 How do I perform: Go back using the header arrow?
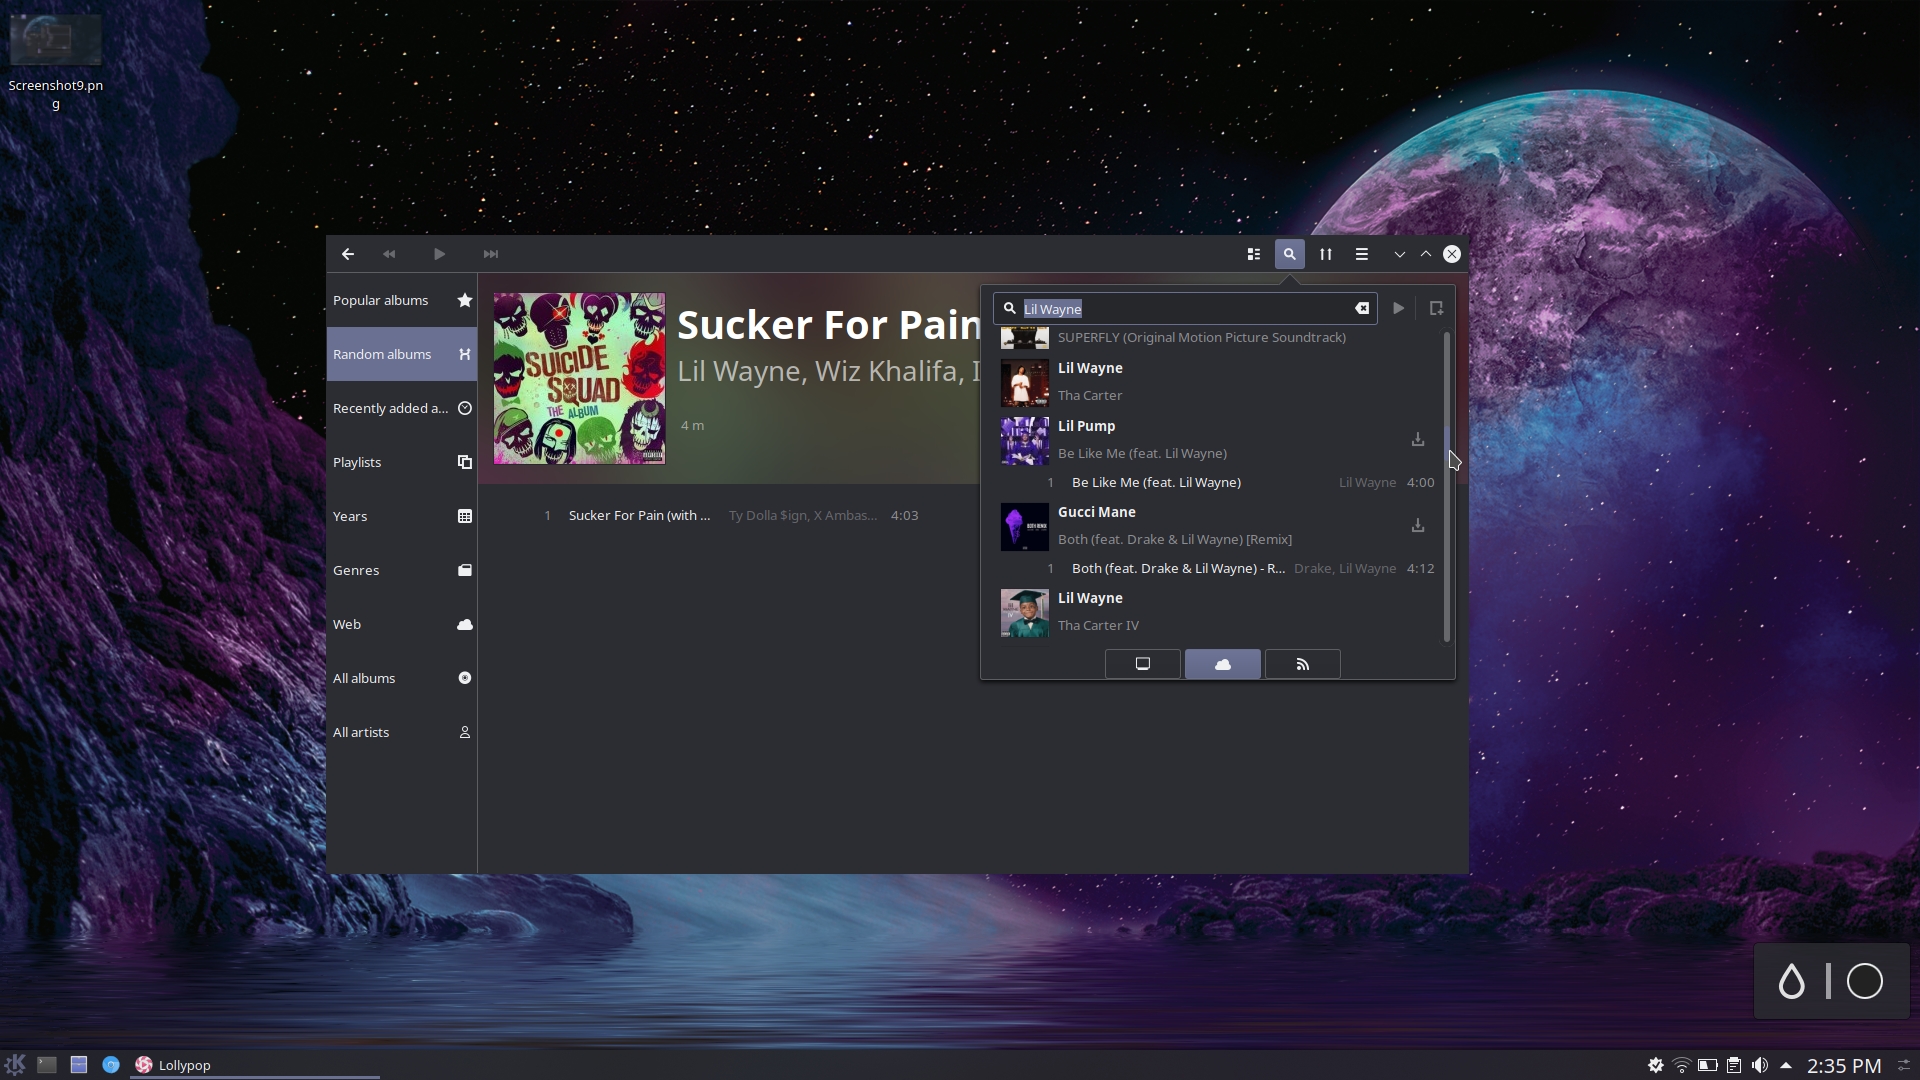click(x=348, y=254)
